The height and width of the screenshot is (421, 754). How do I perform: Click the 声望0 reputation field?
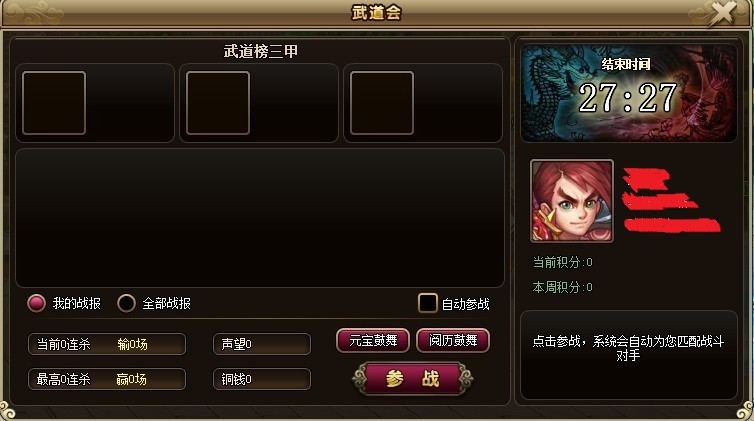[262, 344]
